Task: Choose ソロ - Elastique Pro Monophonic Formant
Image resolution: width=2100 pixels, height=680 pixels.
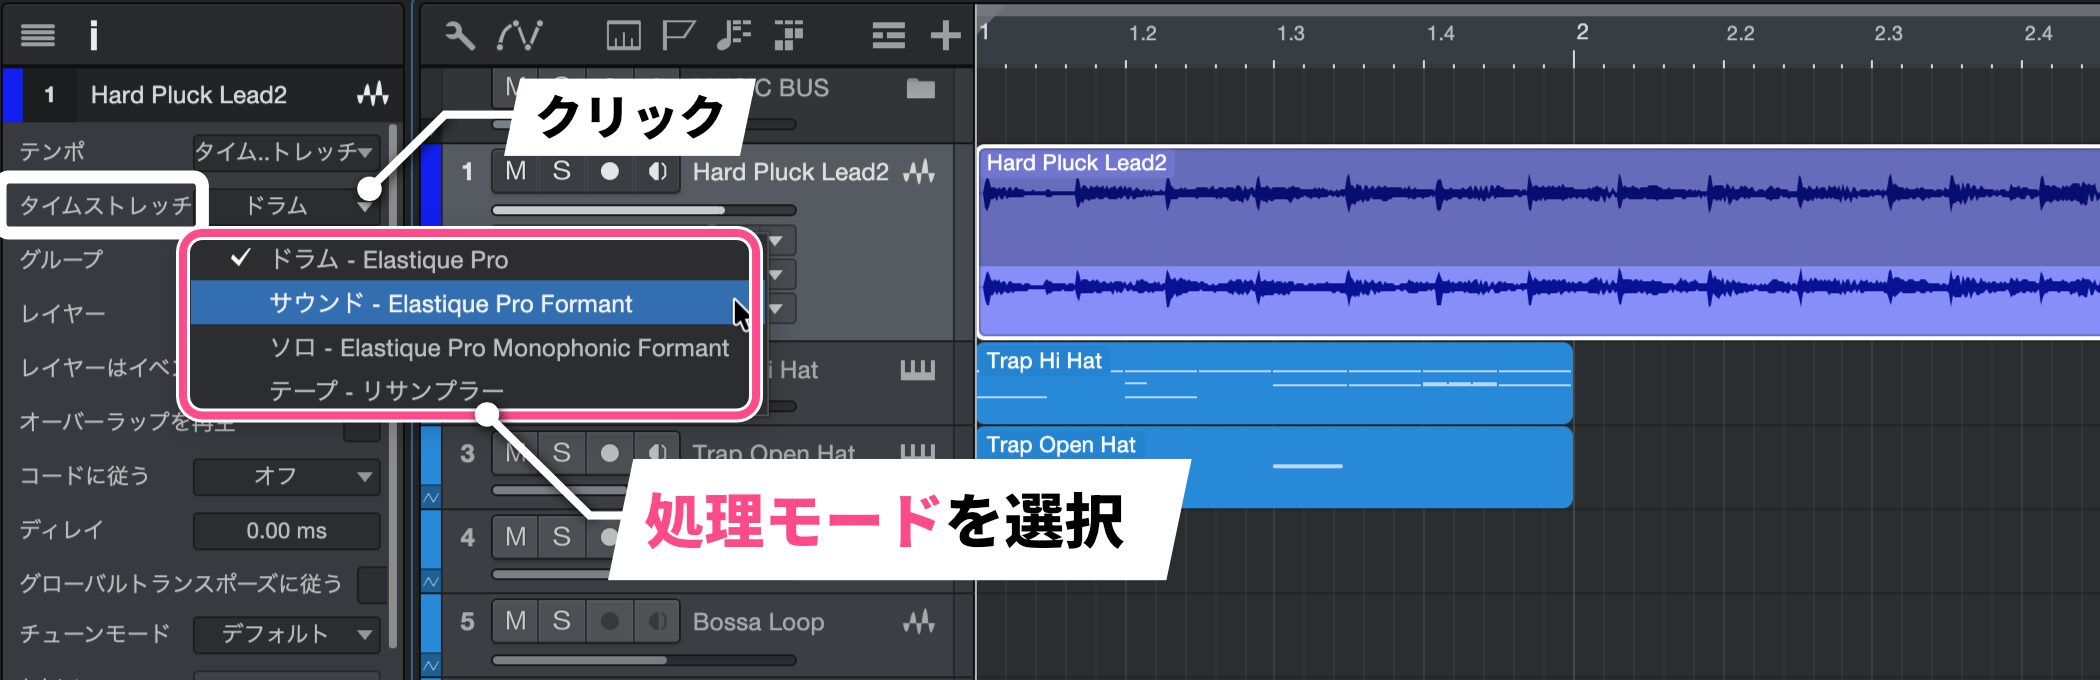Action: (498, 348)
